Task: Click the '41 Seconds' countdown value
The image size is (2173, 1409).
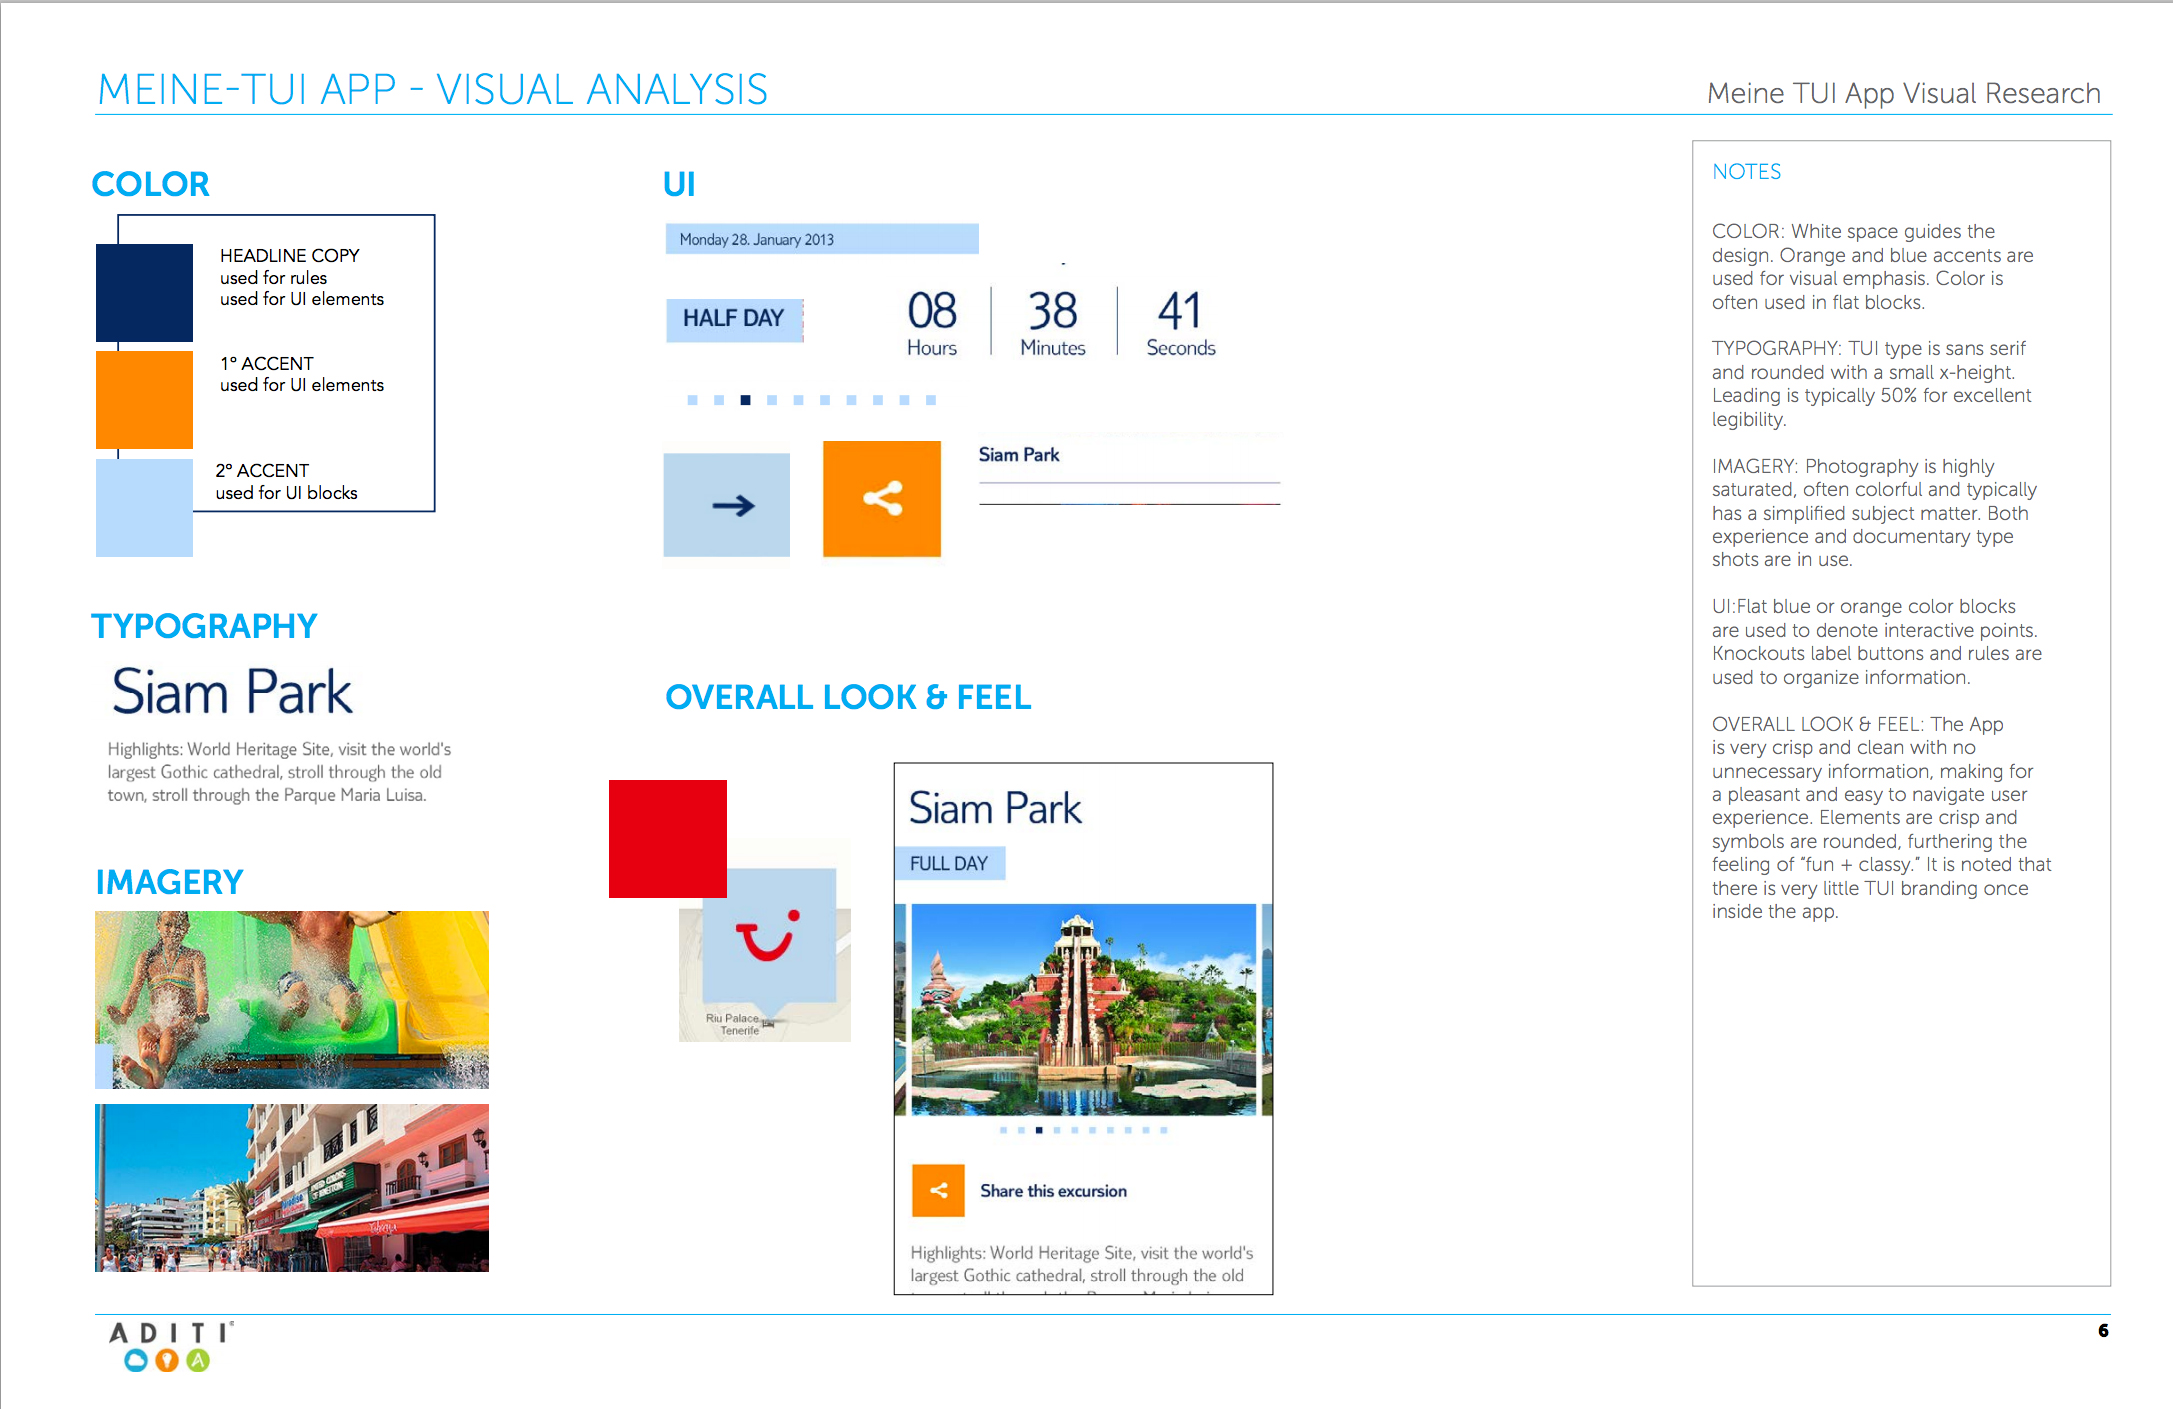Action: [x=1181, y=322]
